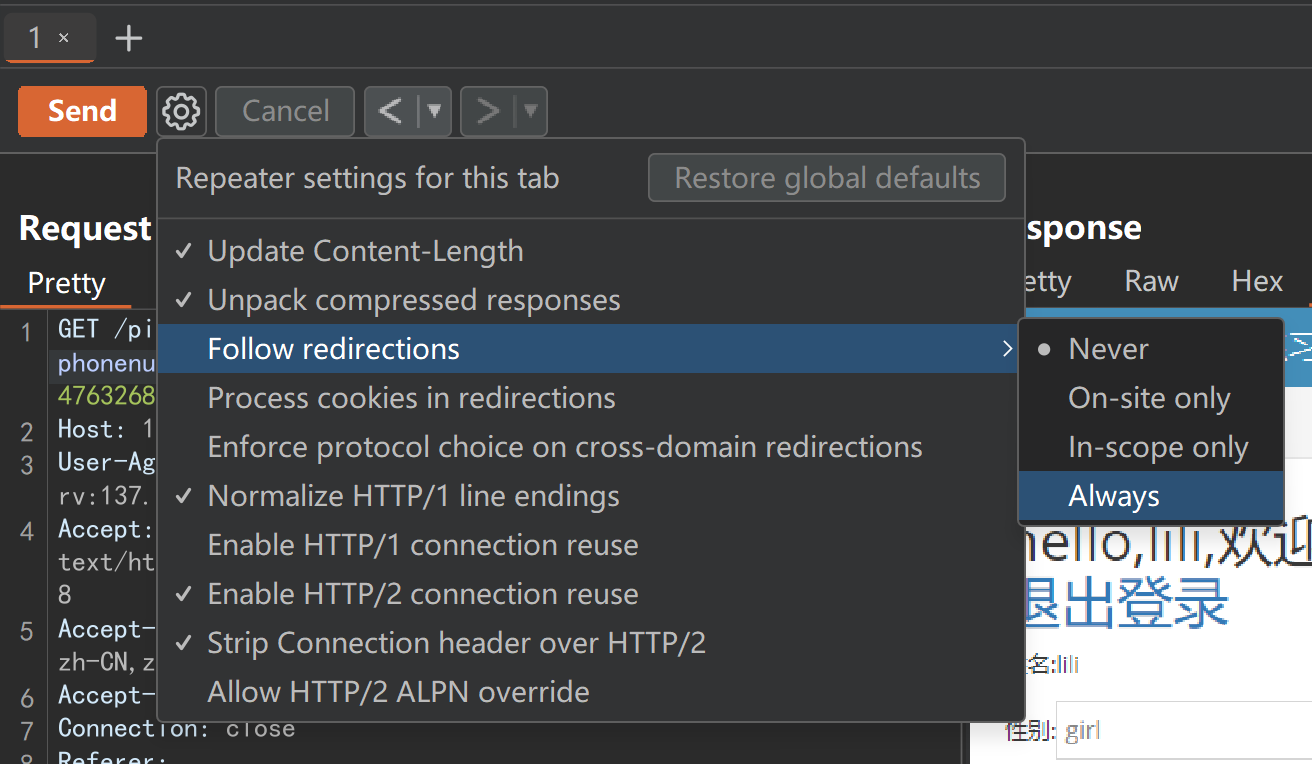Choose Always follow redirections
The width and height of the screenshot is (1312, 764).
point(1114,496)
